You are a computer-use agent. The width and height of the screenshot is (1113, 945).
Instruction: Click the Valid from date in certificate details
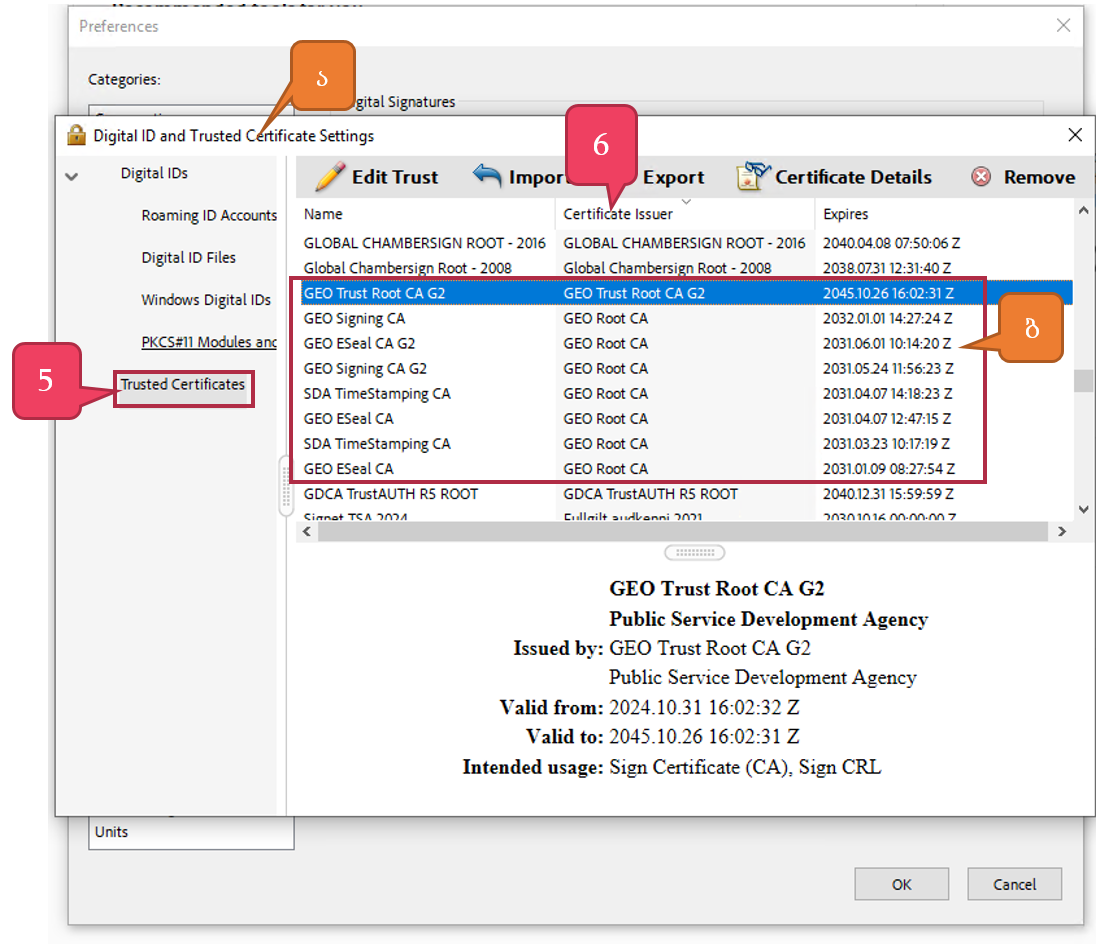click(x=704, y=708)
